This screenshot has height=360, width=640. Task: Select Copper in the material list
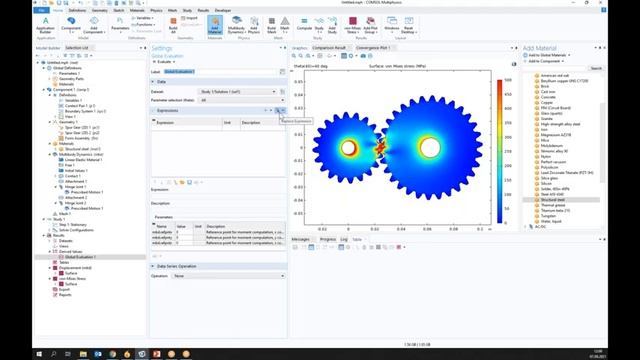[x=546, y=102]
